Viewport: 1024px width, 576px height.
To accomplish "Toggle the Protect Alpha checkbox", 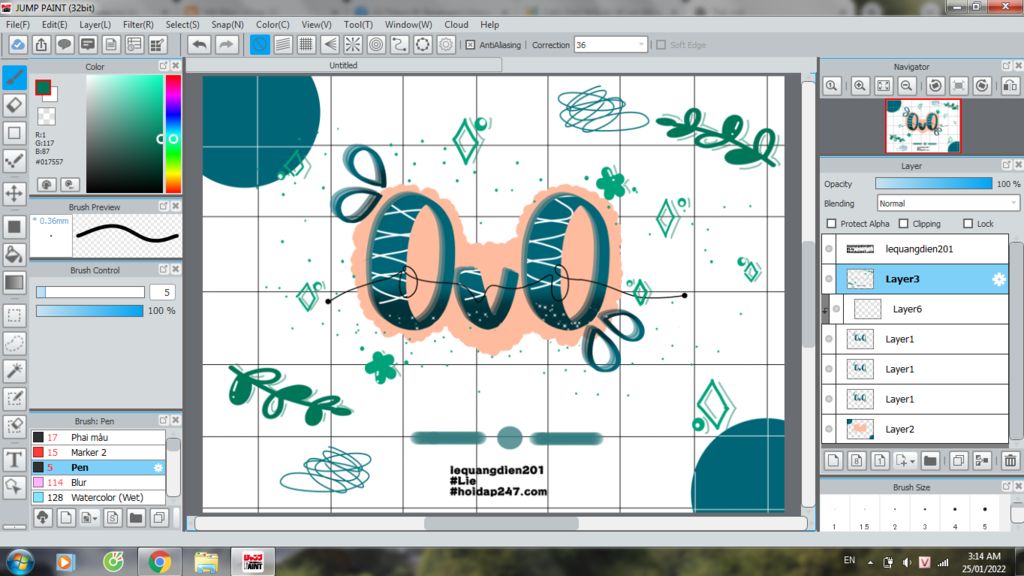I will click(x=831, y=223).
